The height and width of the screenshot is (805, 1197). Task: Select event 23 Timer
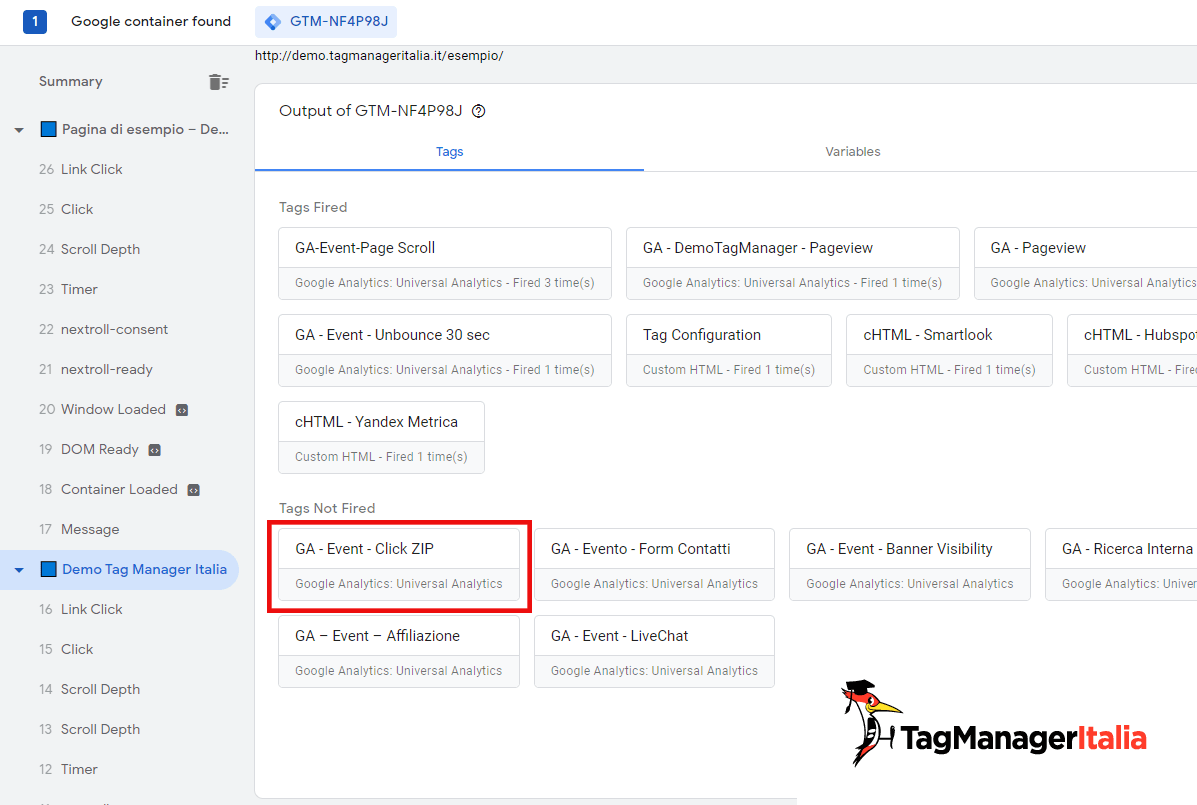tap(69, 289)
